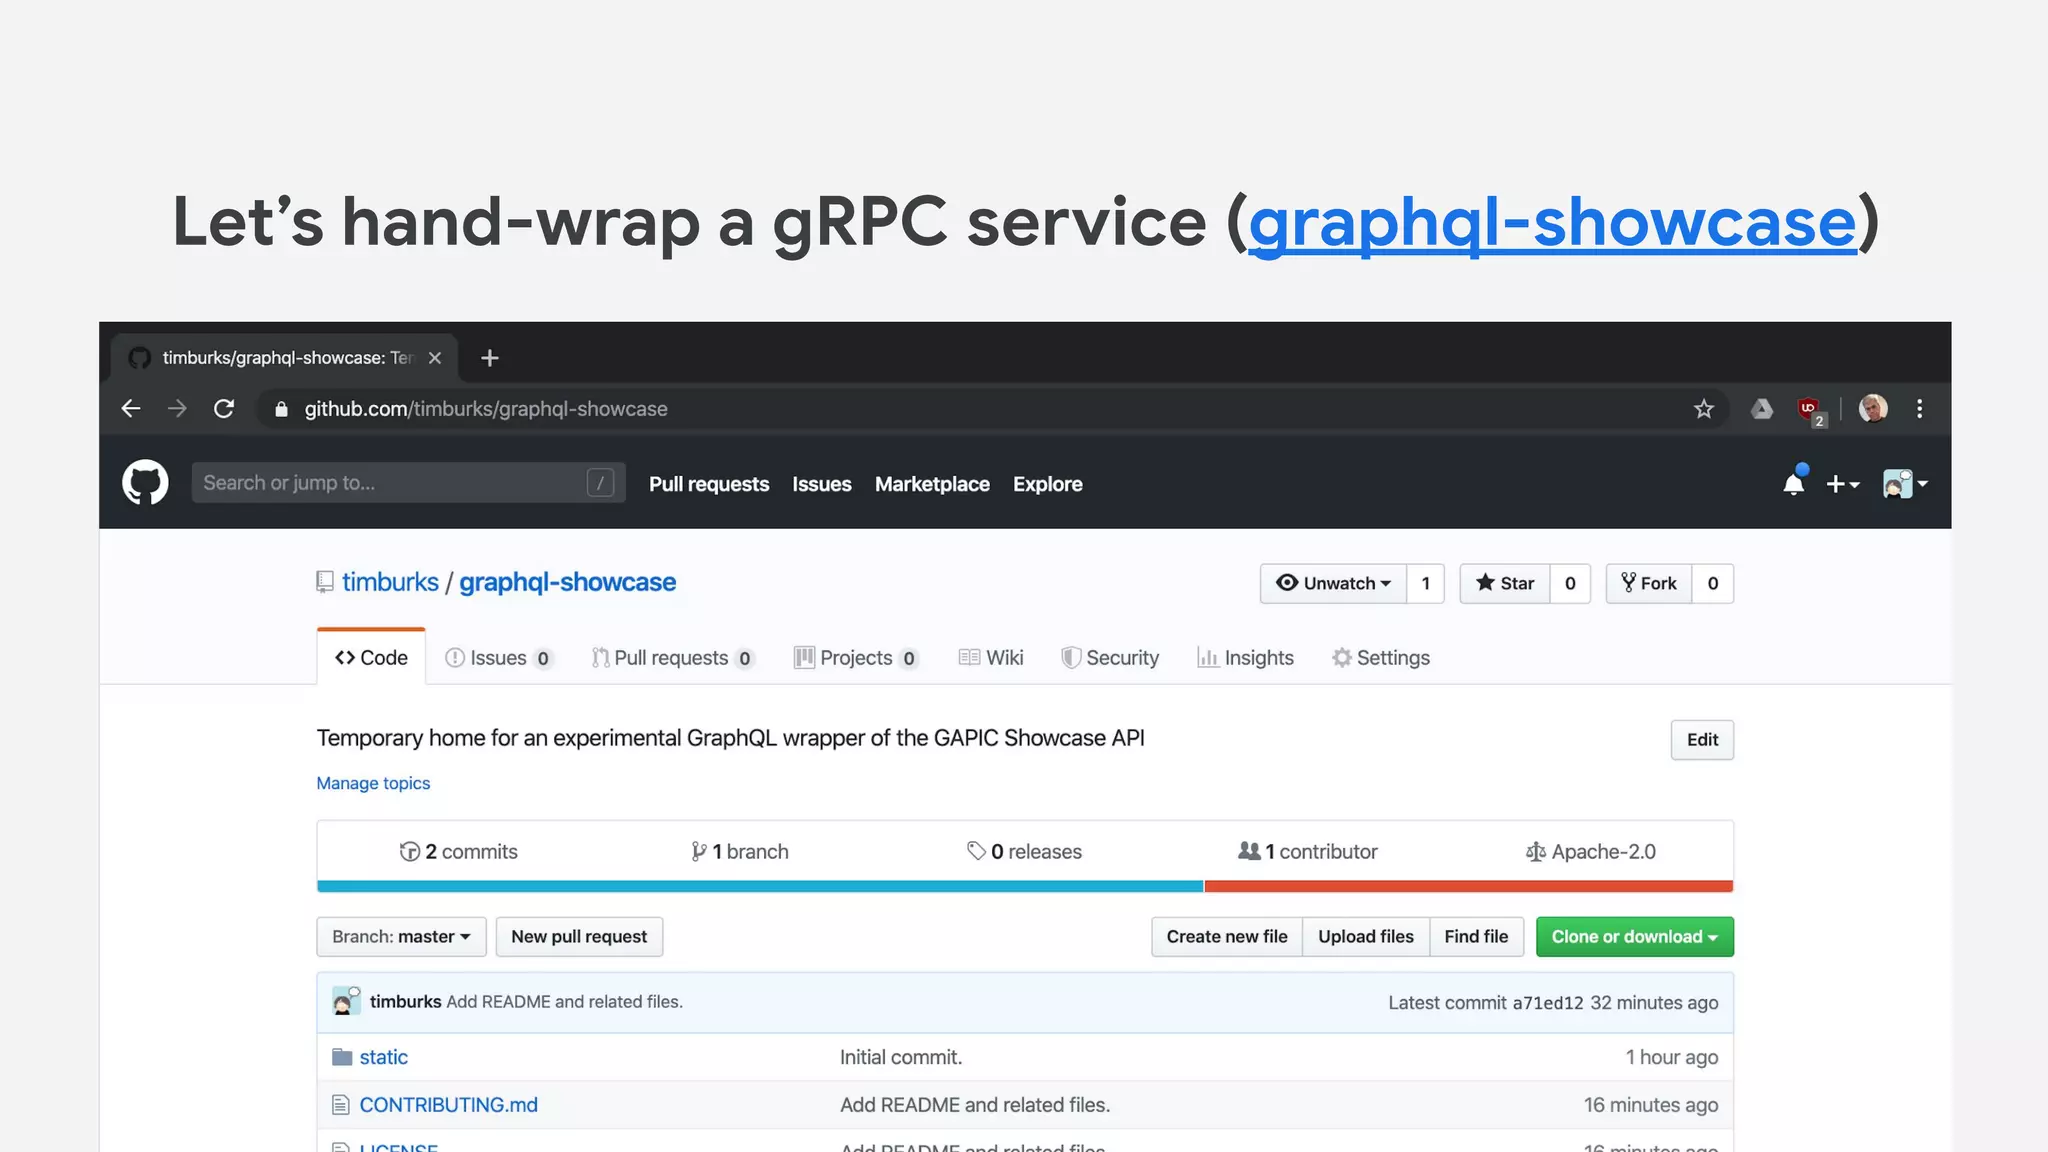Star the repository
2048x1152 pixels.
pyautogui.click(x=1505, y=583)
